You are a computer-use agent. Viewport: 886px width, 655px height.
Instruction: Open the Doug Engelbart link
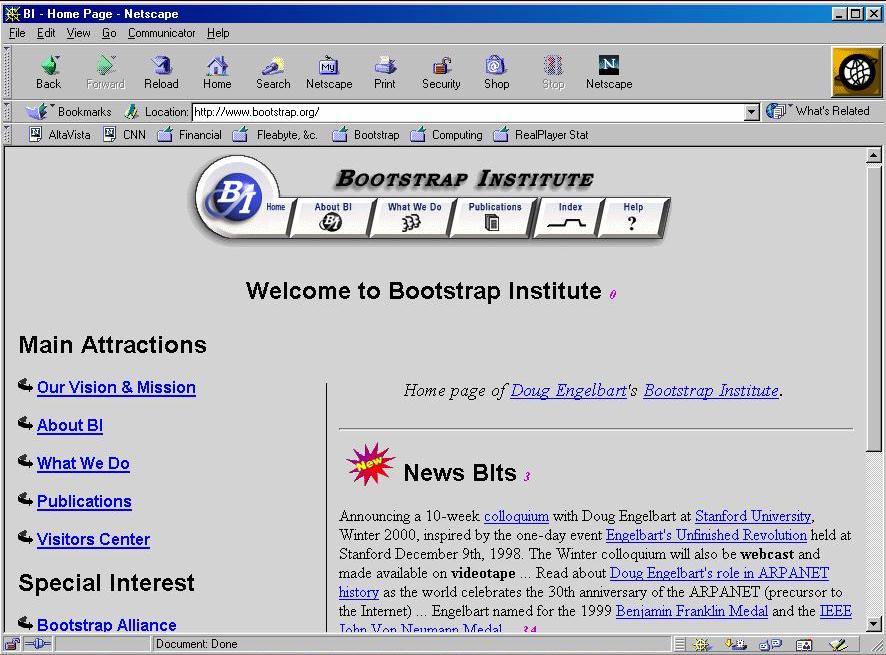(x=568, y=391)
